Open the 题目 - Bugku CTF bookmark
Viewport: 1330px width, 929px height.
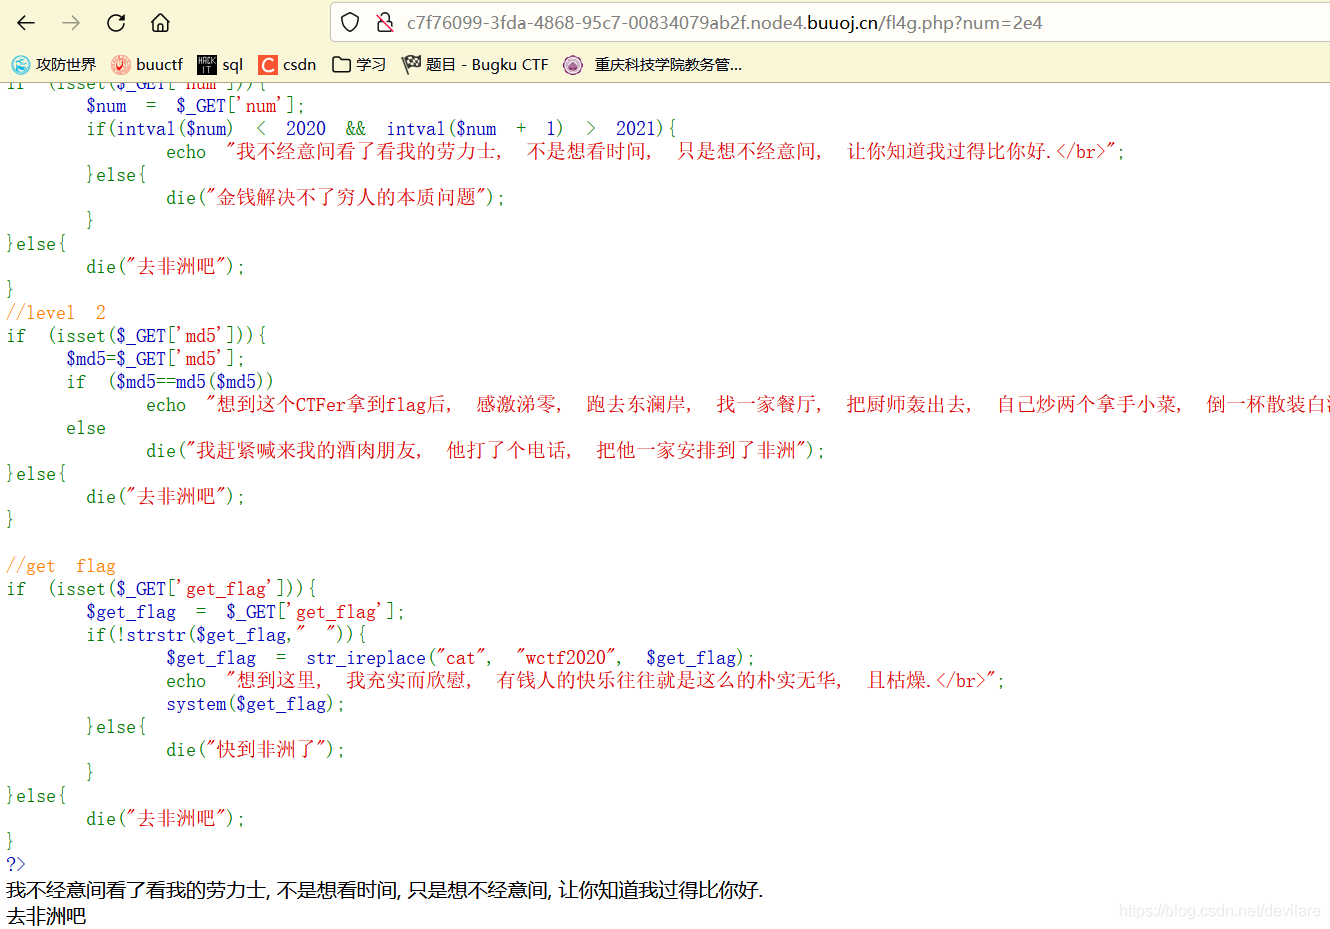coord(475,64)
